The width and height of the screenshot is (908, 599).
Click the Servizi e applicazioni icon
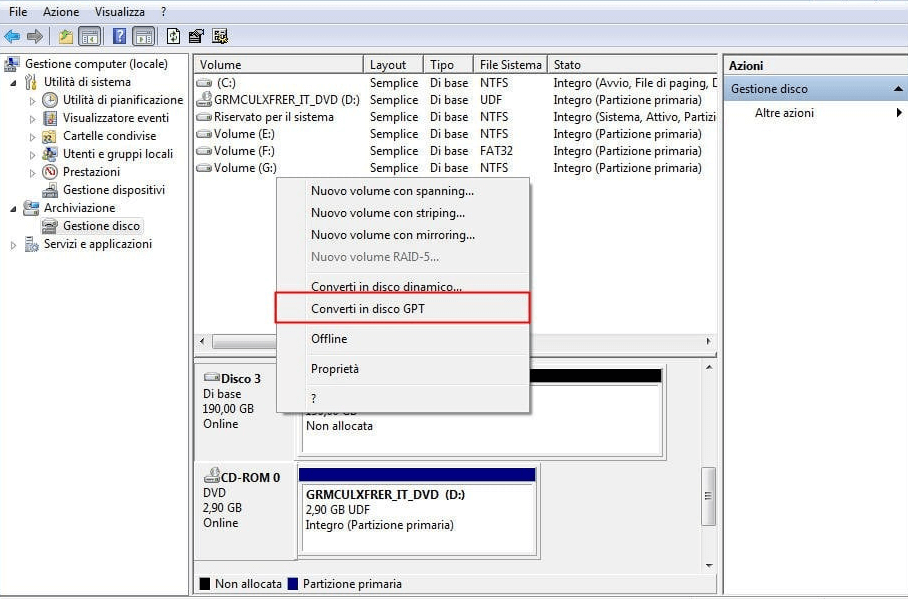pos(31,244)
